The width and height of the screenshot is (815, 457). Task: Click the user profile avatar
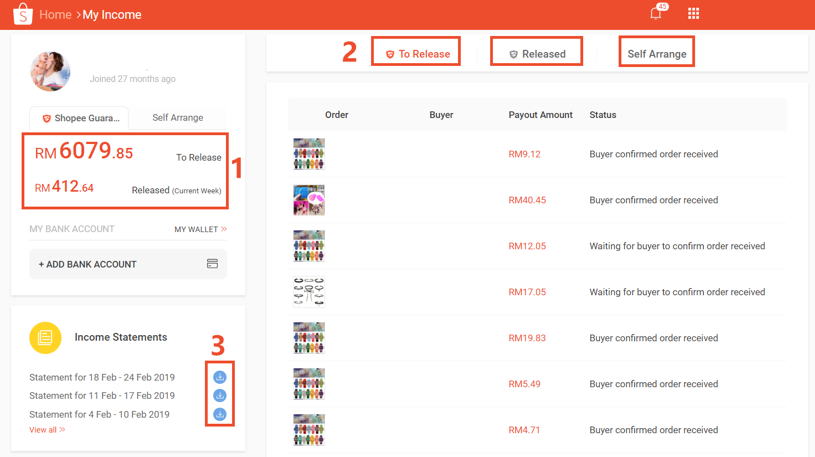pos(50,71)
